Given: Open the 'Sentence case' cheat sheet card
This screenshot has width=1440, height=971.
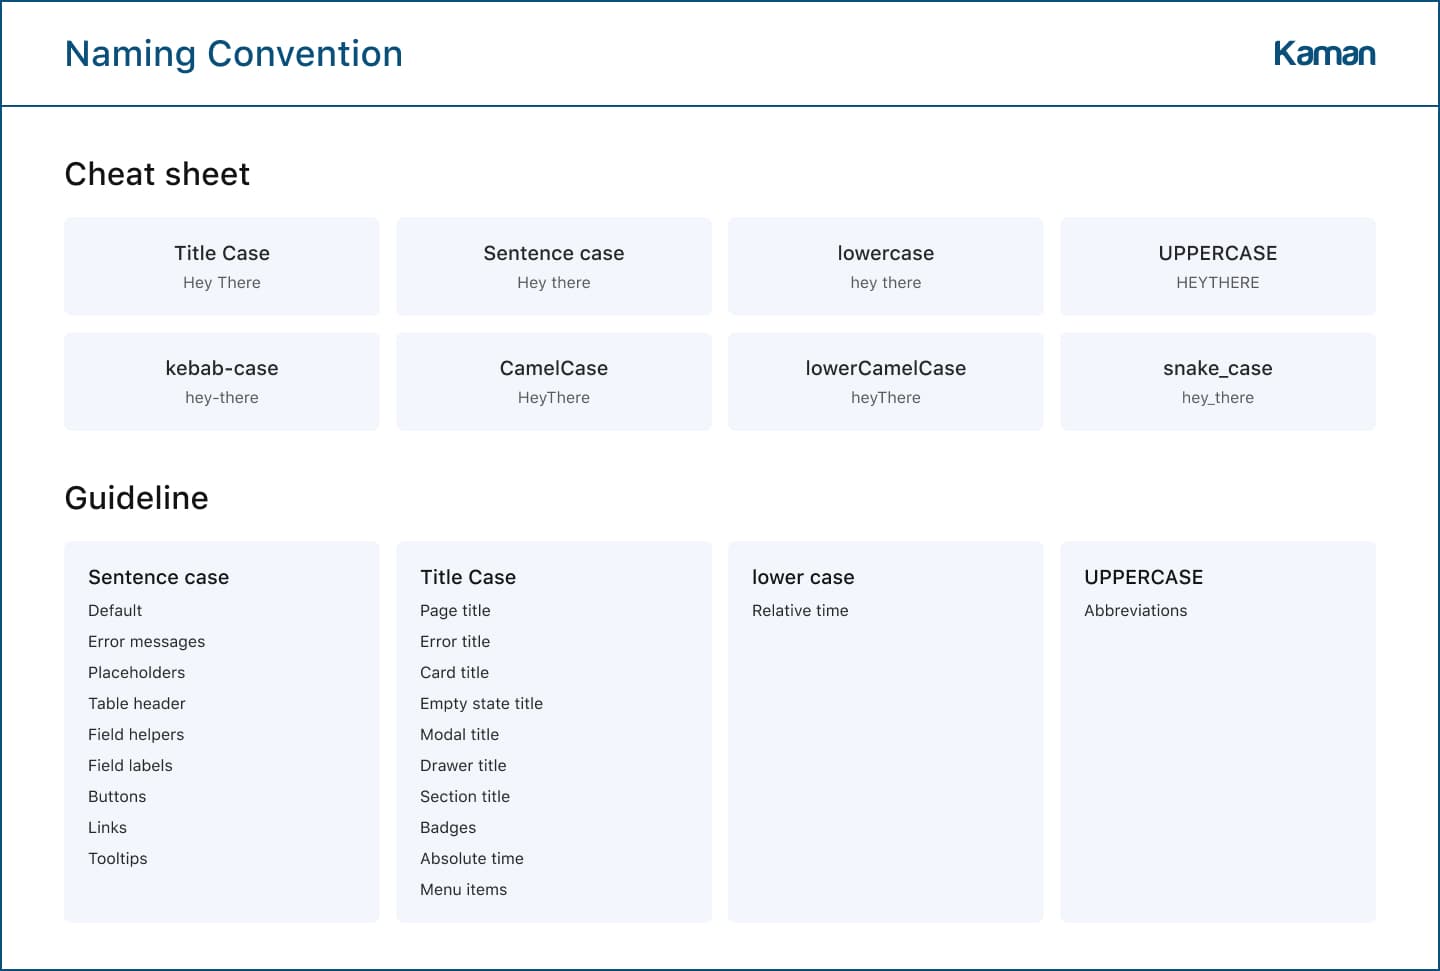Looking at the screenshot, I should tap(554, 266).
